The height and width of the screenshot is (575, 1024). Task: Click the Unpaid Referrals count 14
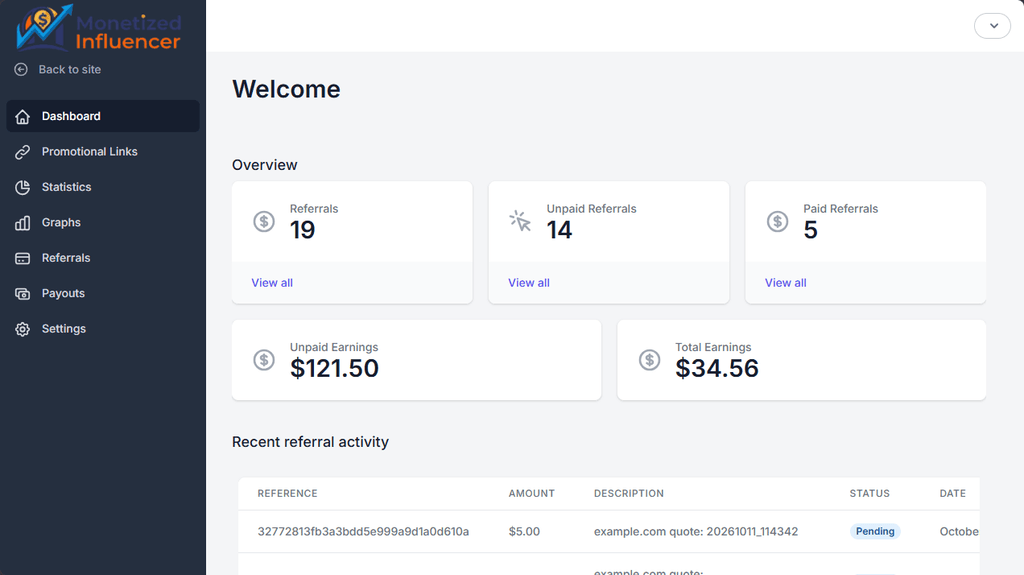(559, 230)
